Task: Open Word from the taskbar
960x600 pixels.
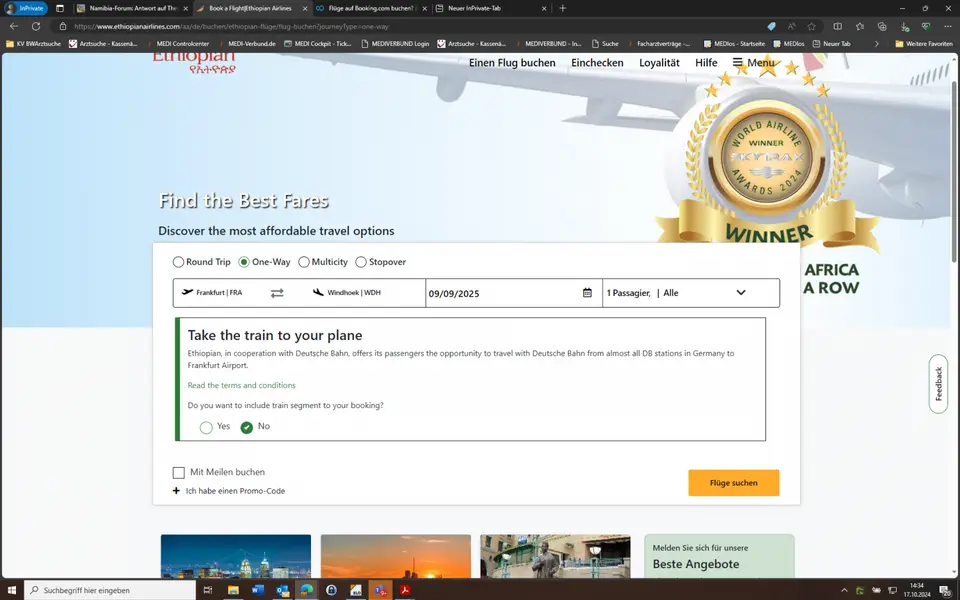Action: (257, 590)
